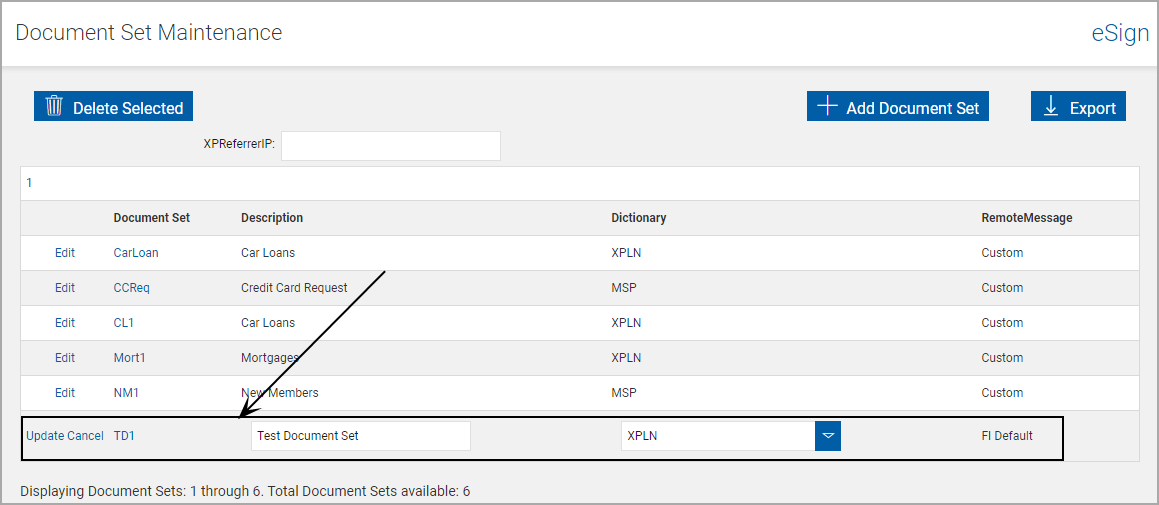
Task: Open the CarLoan document set link
Action: click(x=136, y=253)
